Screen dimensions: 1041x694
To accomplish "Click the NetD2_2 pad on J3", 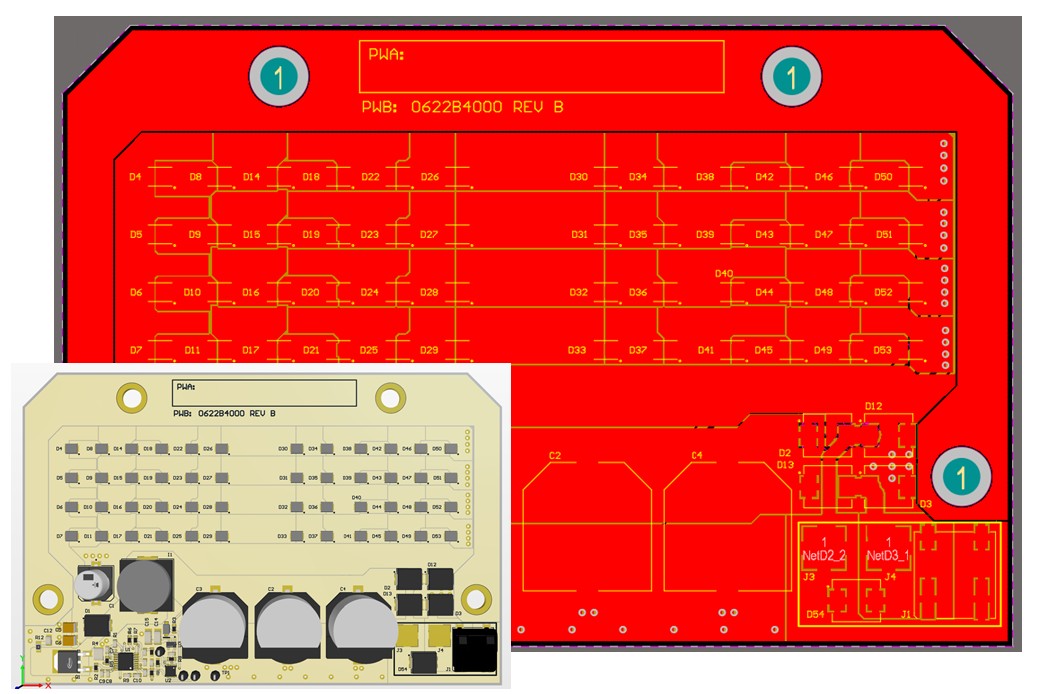I will point(824,548).
